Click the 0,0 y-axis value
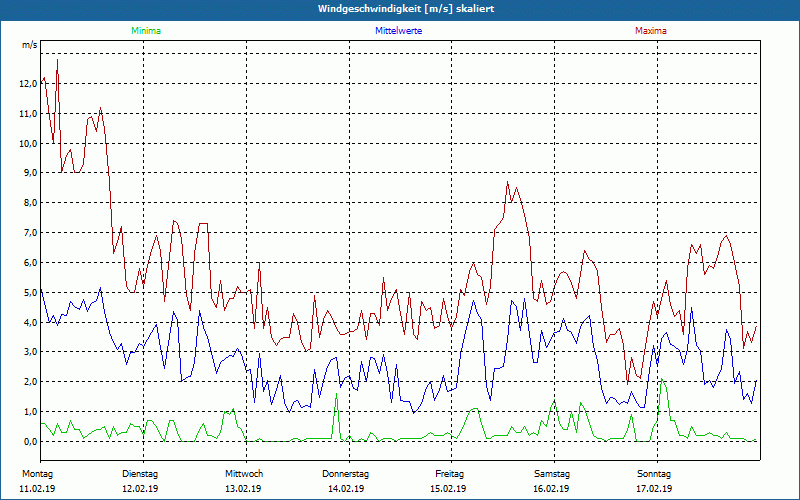The image size is (800, 500). click(x=31, y=441)
